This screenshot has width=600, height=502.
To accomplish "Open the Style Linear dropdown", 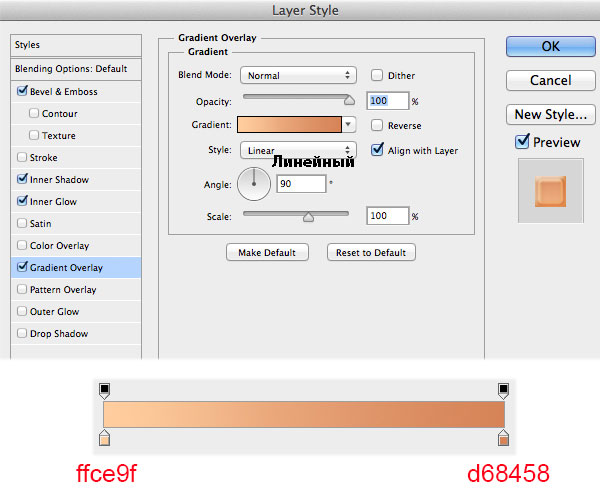I will [x=298, y=150].
